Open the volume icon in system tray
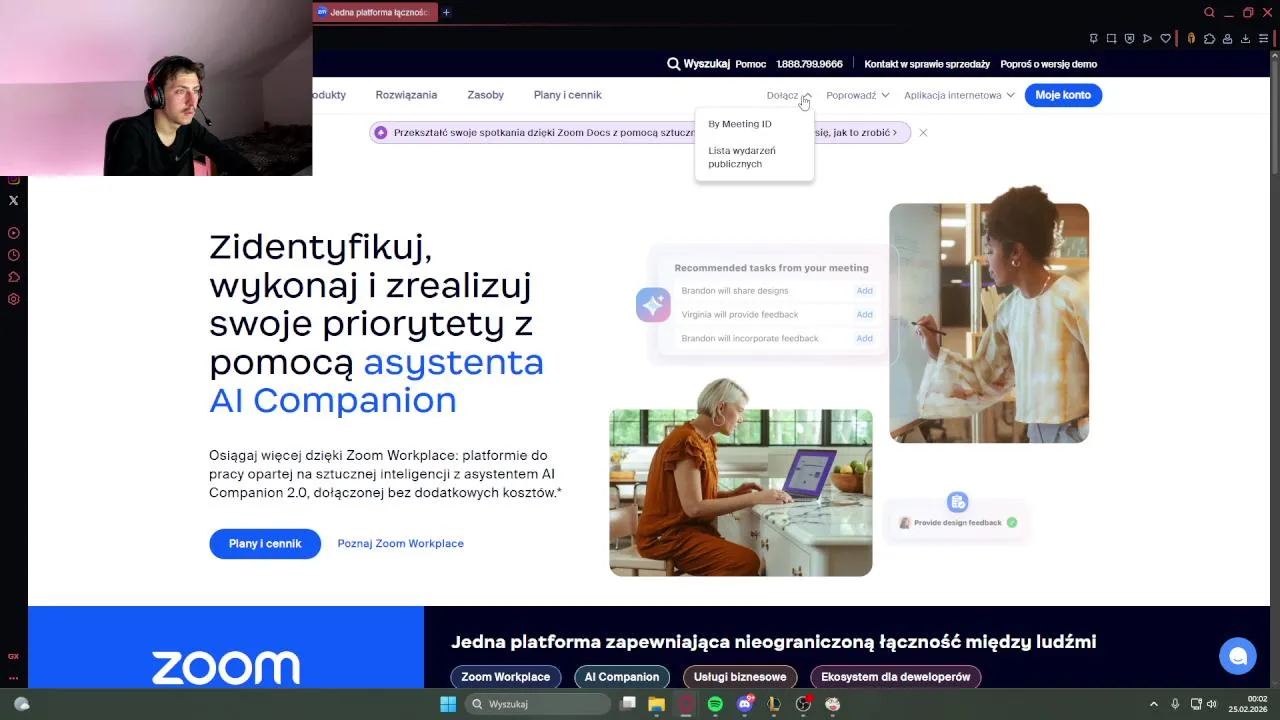This screenshot has height=720, width=1280. point(1212,704)
